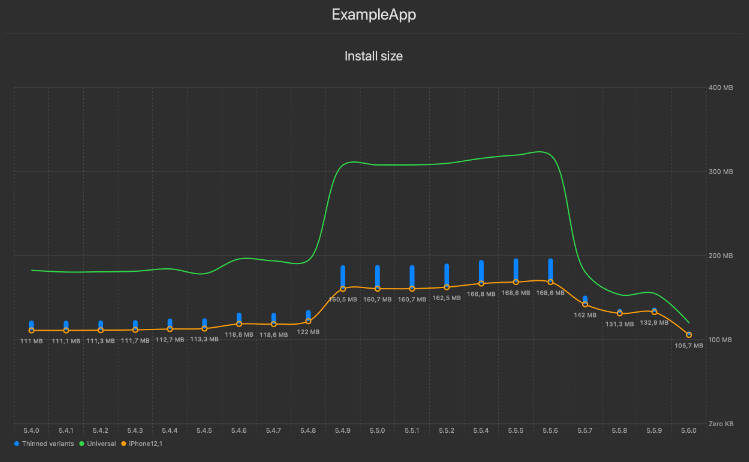The width and height of the screenshot is (749, 462).
Task: Click the 160,5 MB data point marker
Action: tap(343, 288)
